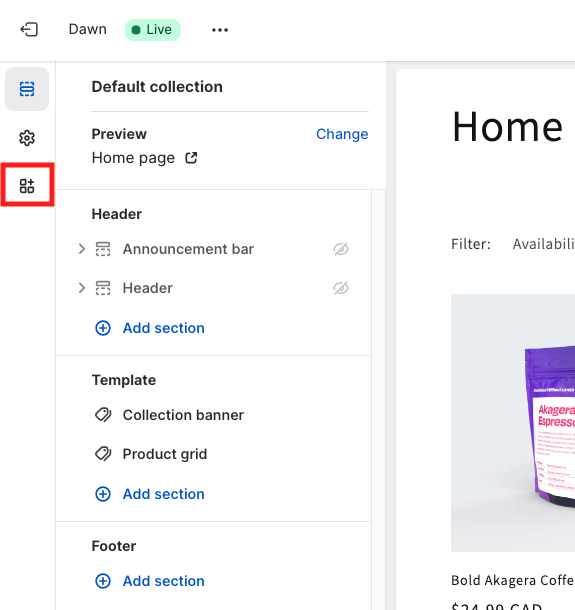Click the Akagera Espresso product image
This screenshot has width=575, height=610.
[513, 422]
